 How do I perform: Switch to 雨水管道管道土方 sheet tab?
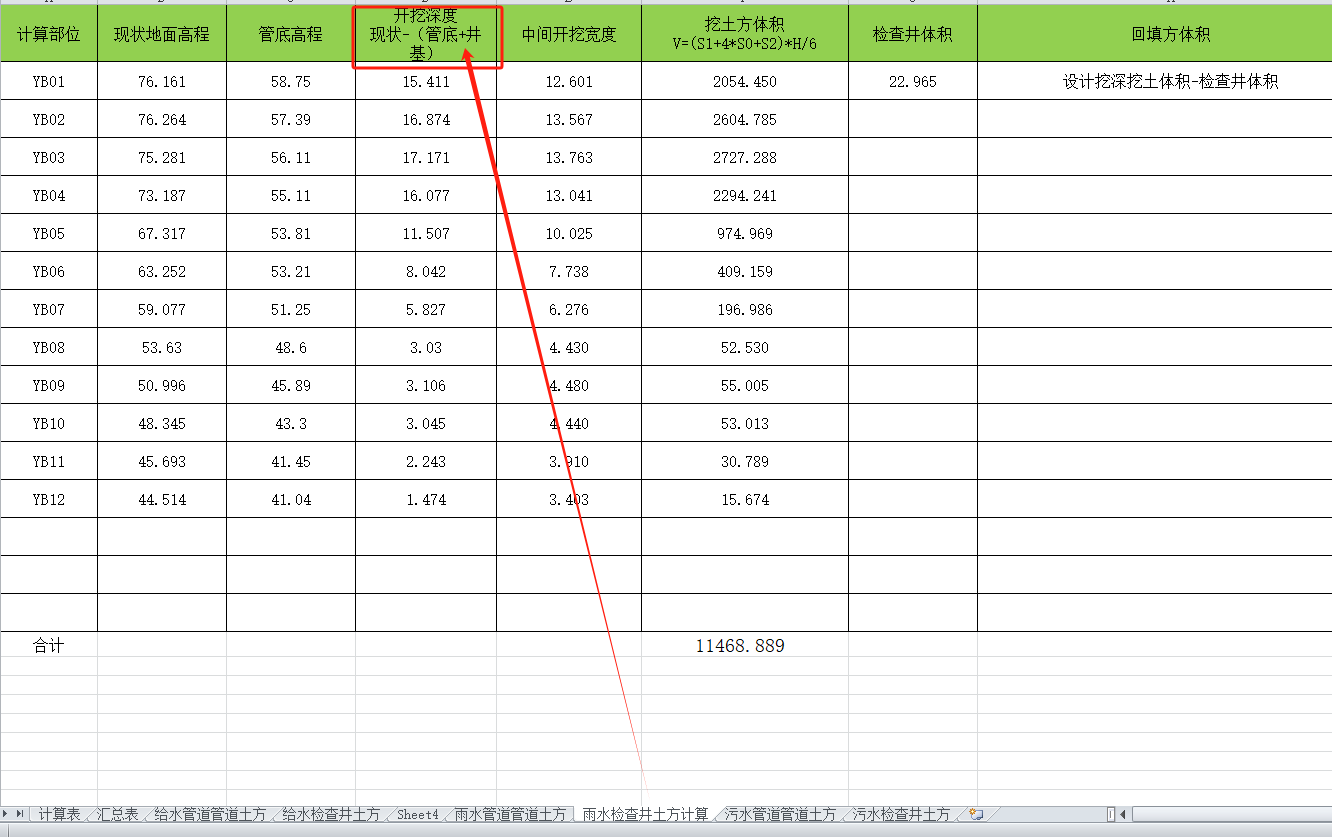click(x=510, y=814)
